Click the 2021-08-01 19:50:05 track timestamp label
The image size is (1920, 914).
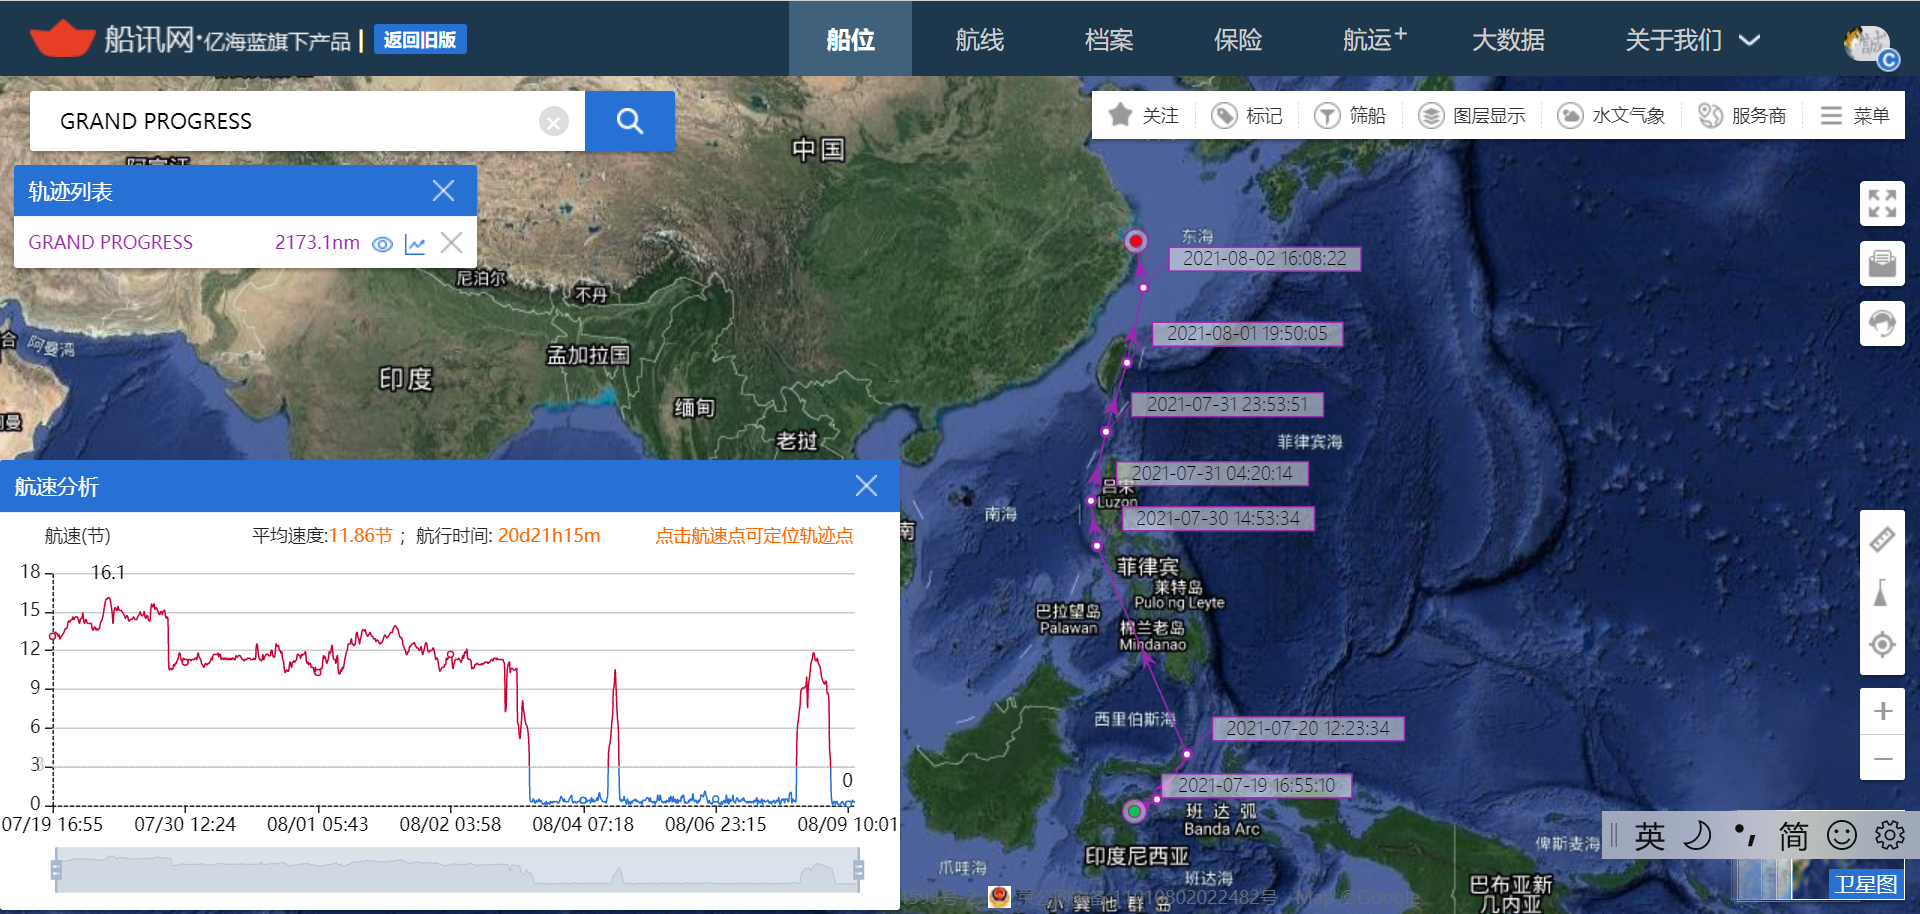click(x=1246, y=334)
